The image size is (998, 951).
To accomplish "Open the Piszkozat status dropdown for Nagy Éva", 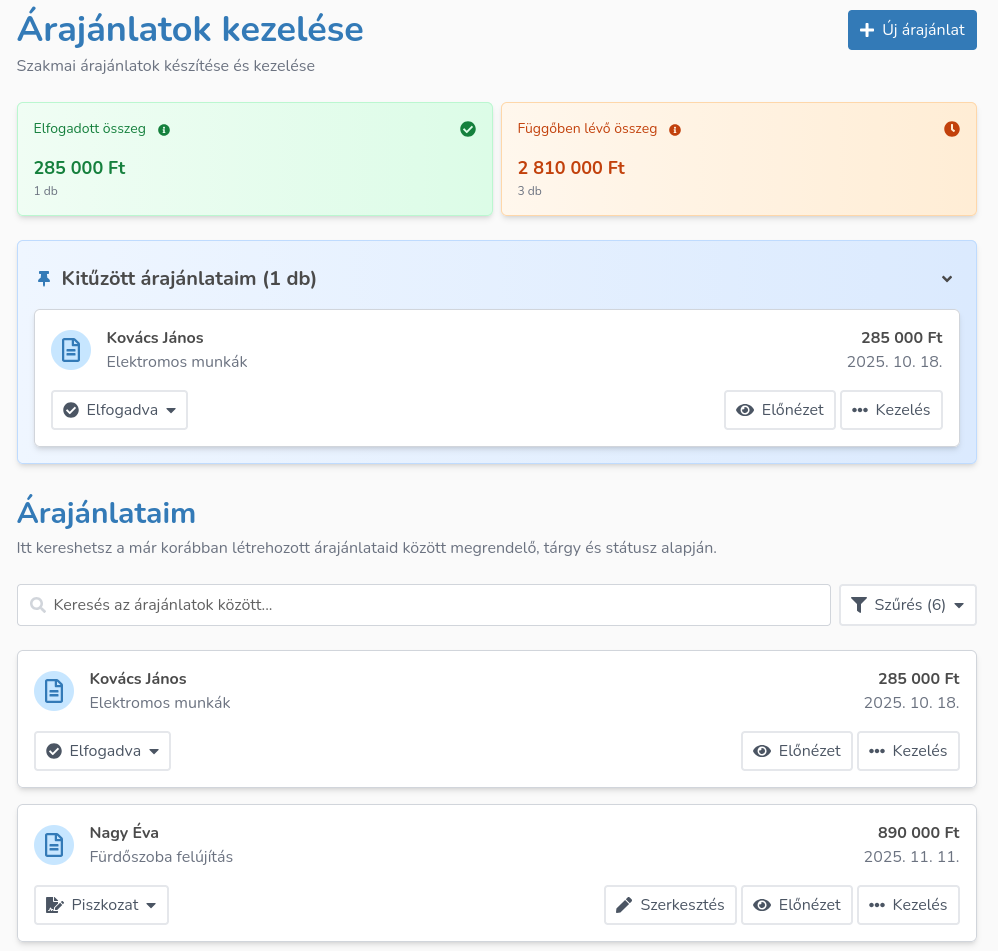I will pyautogui.click(x=101, y=905).
